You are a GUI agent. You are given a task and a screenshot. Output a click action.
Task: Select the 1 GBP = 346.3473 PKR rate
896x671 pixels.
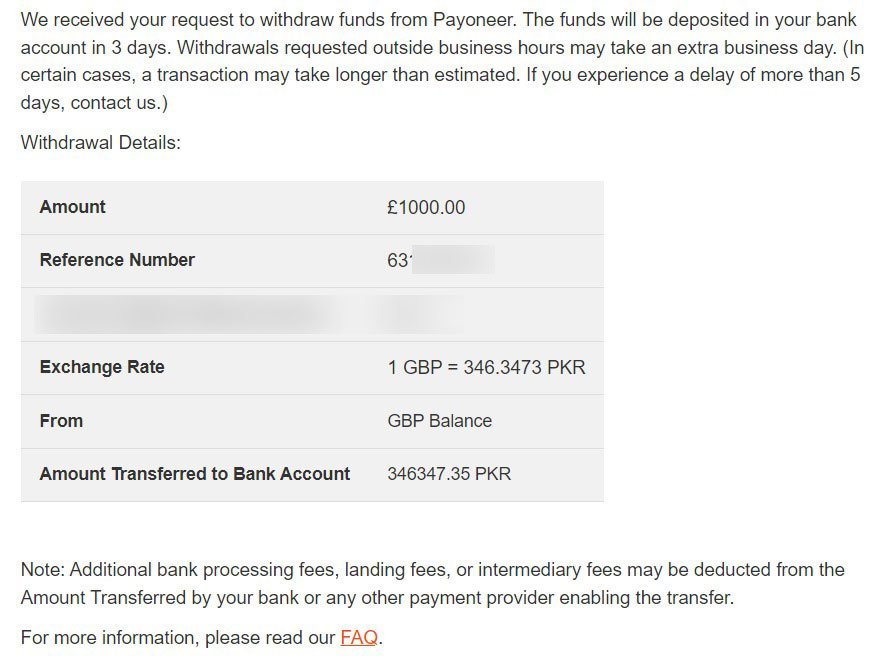486,368
